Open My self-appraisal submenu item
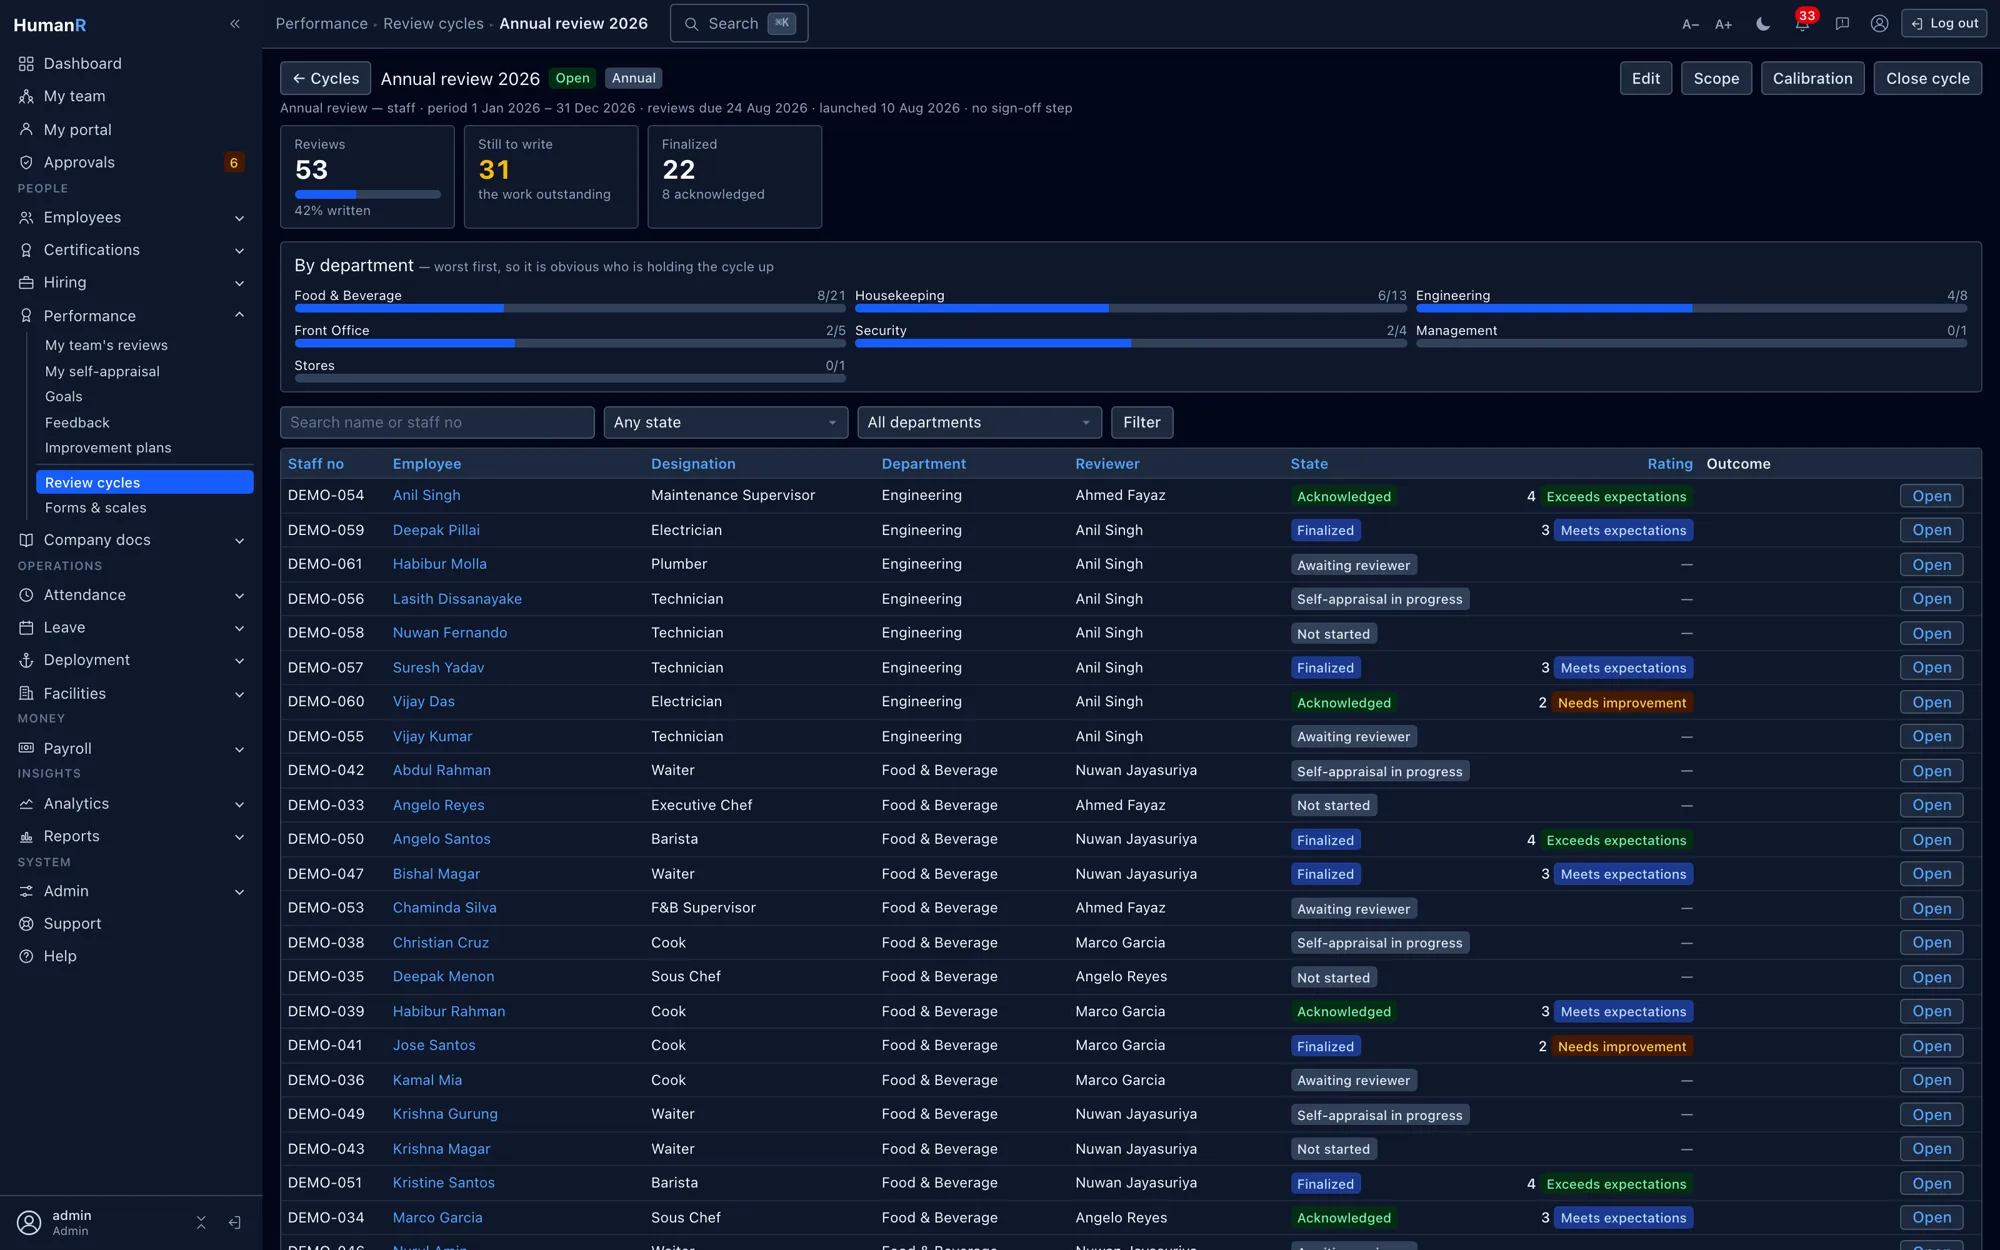The width and height of the screenshot is (2000, 1250). tap(102, 372)
